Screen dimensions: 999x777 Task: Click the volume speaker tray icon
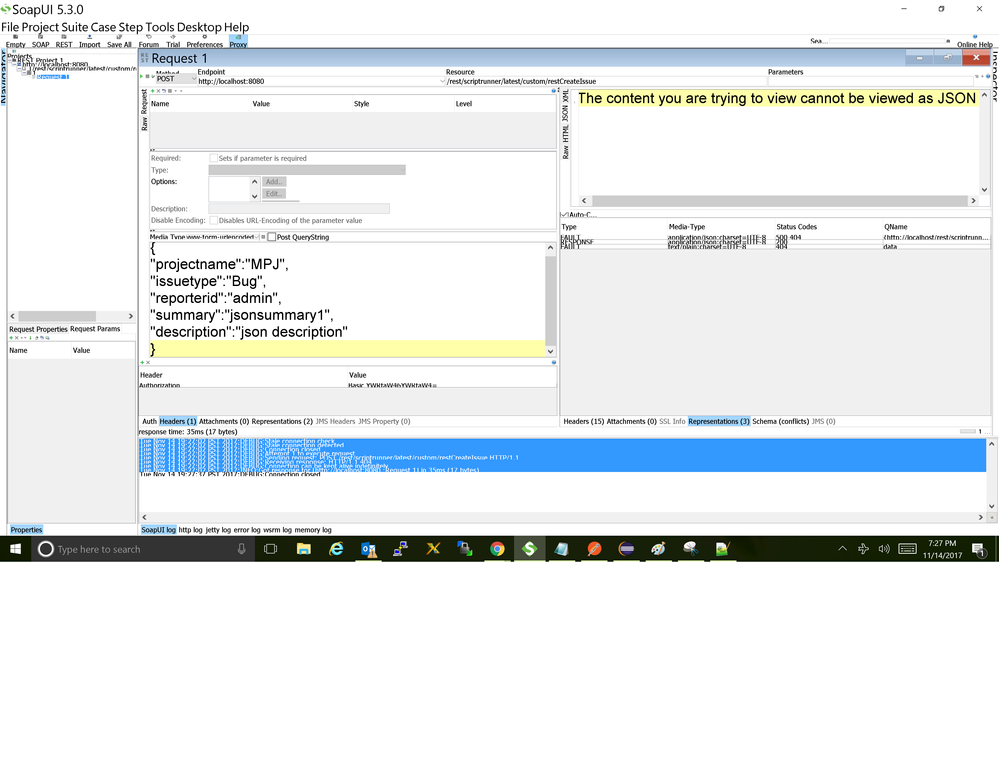(x=884, y=549)
